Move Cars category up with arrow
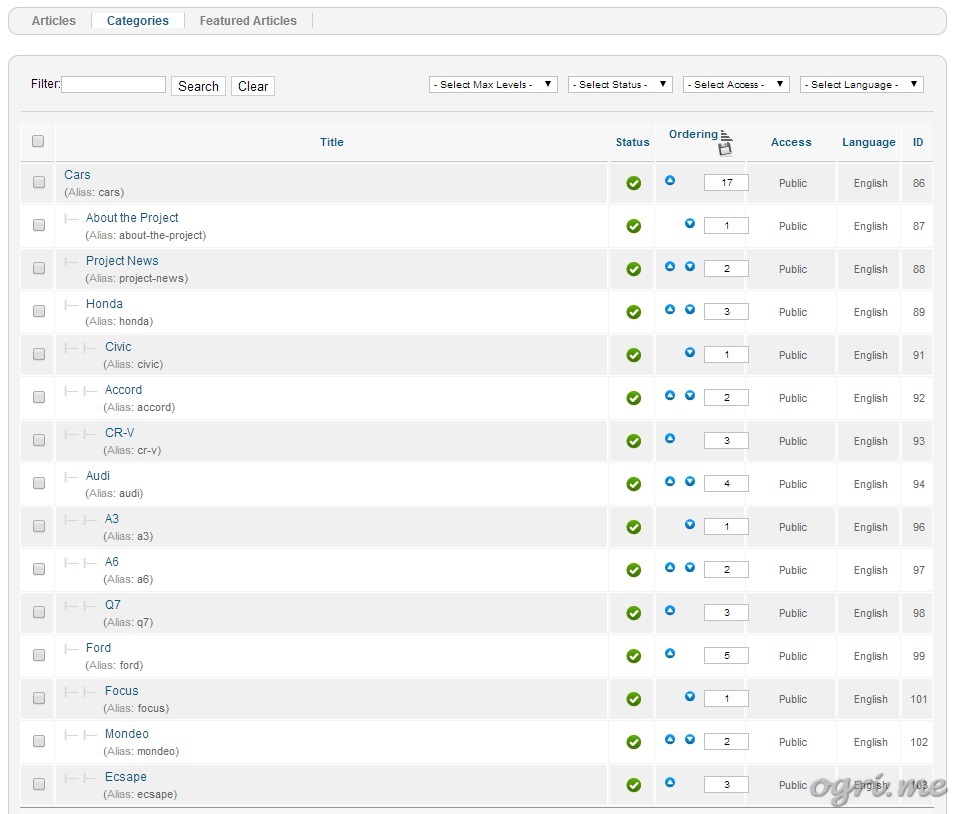 [x=670, y=180]
